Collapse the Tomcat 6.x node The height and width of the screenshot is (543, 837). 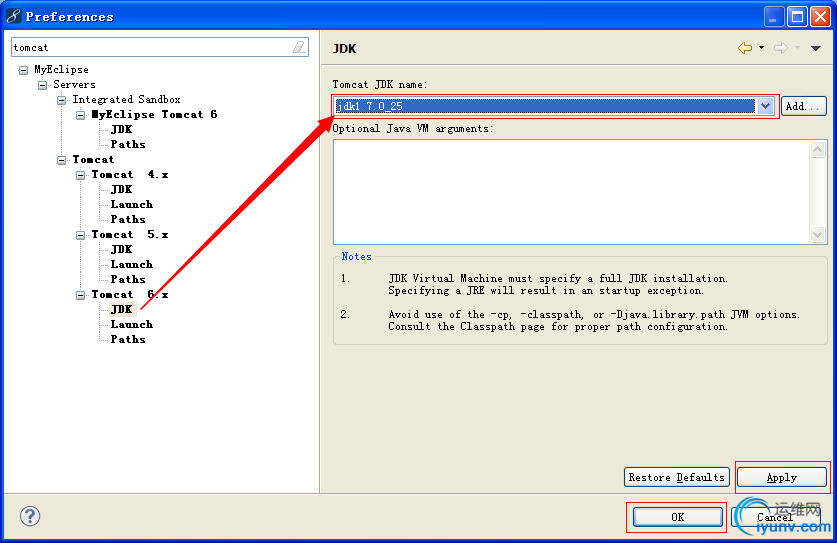point(81,295)
